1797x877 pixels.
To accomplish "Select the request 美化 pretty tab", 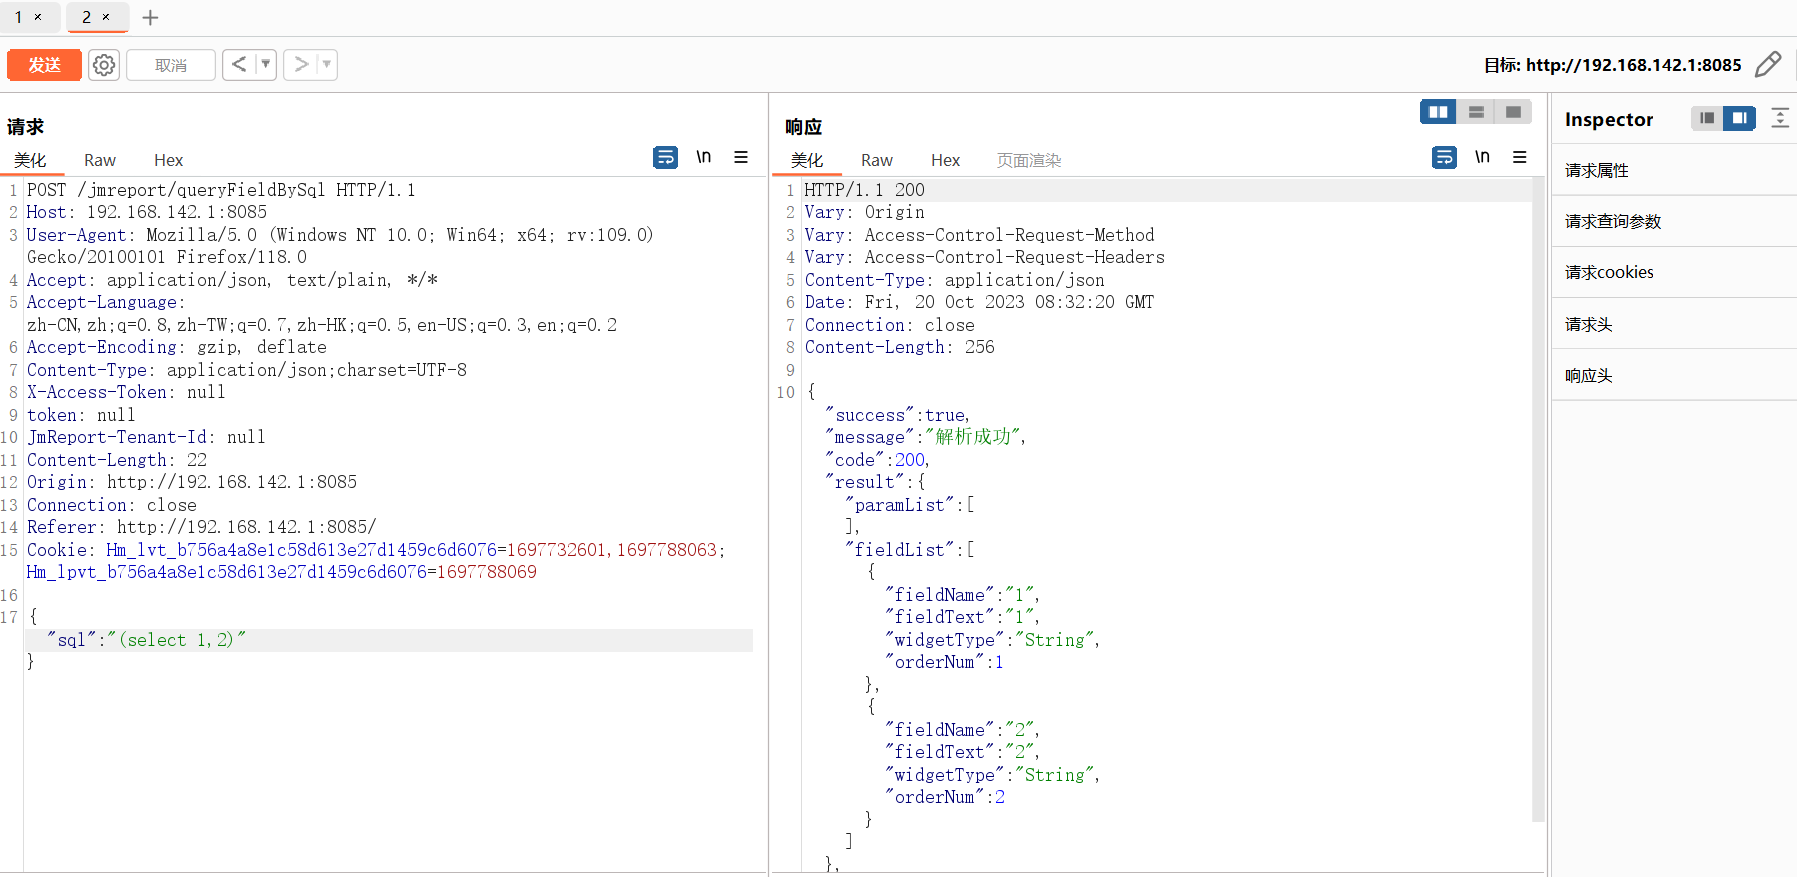I will click(30, 160).
